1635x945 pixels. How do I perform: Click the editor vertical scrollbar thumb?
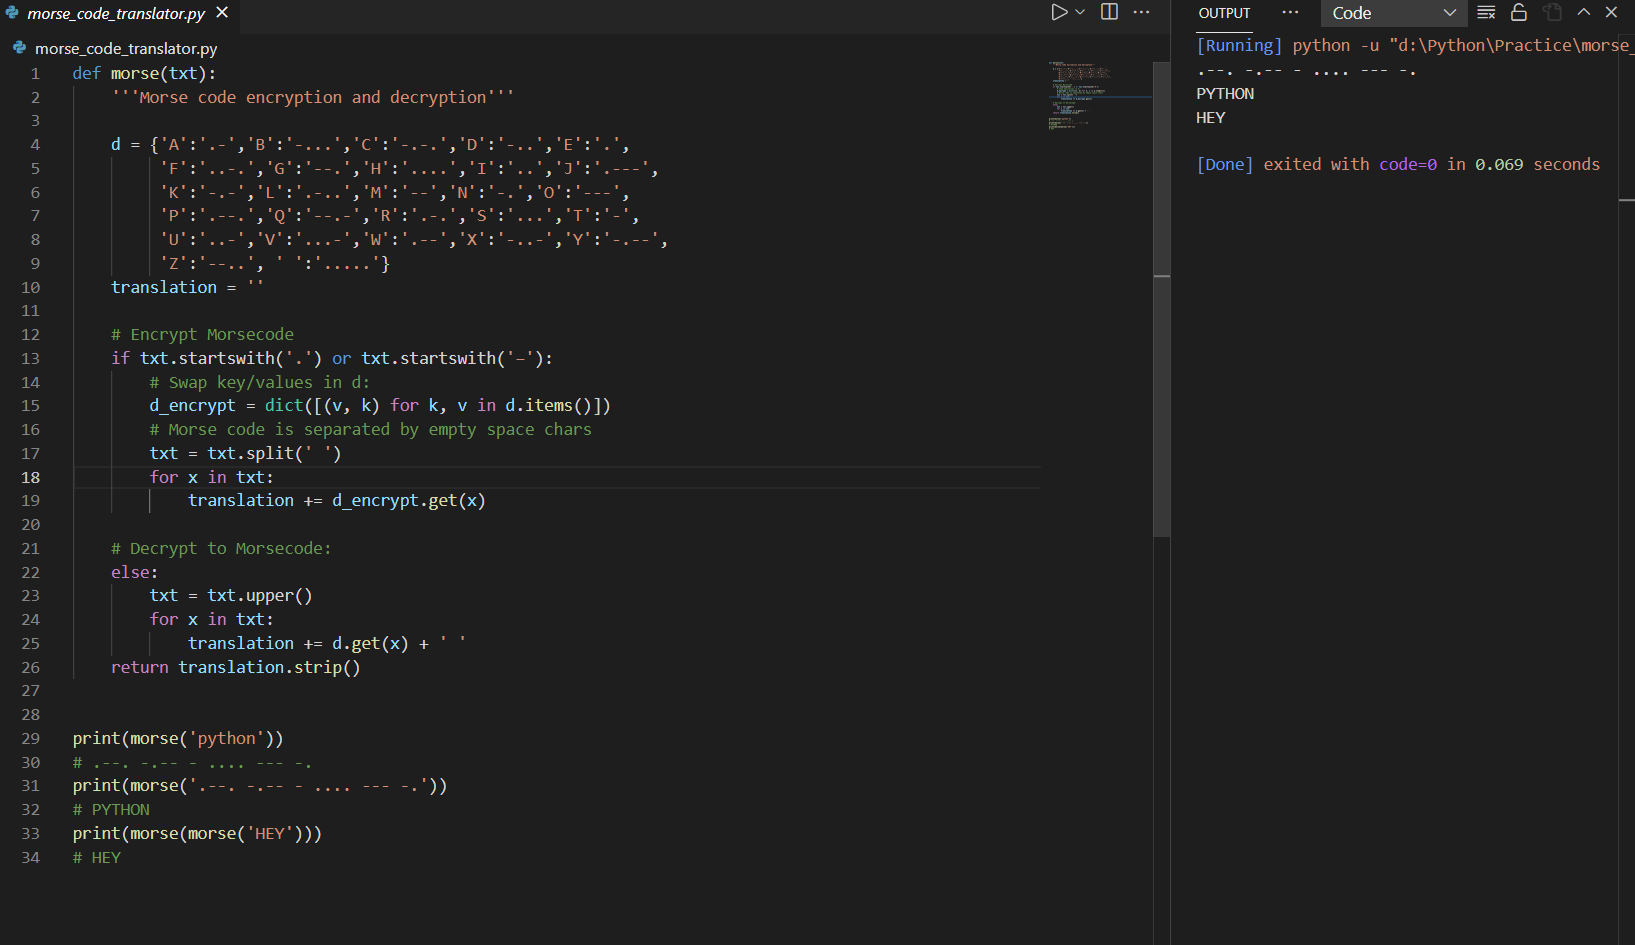point(1161,300)
